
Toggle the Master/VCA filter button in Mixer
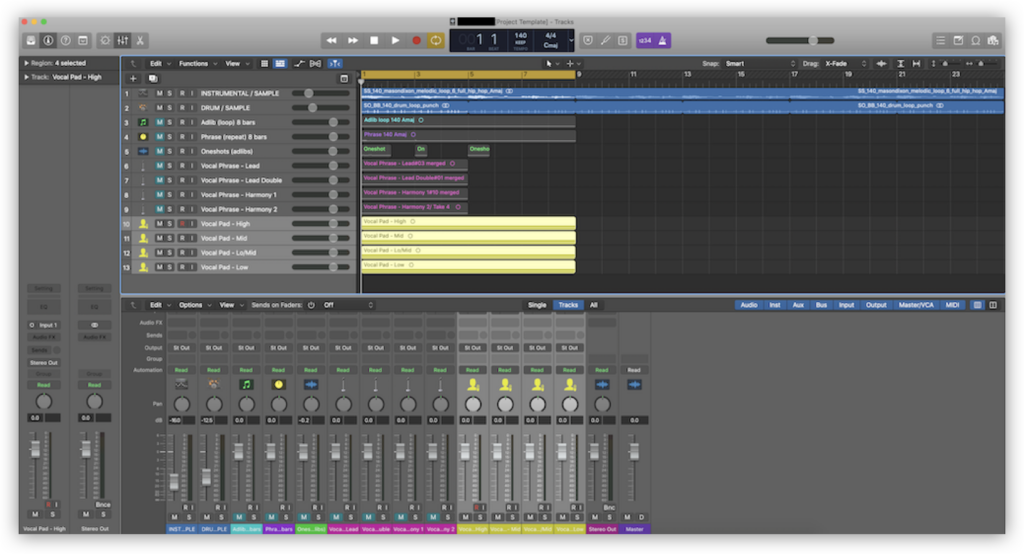916,305
